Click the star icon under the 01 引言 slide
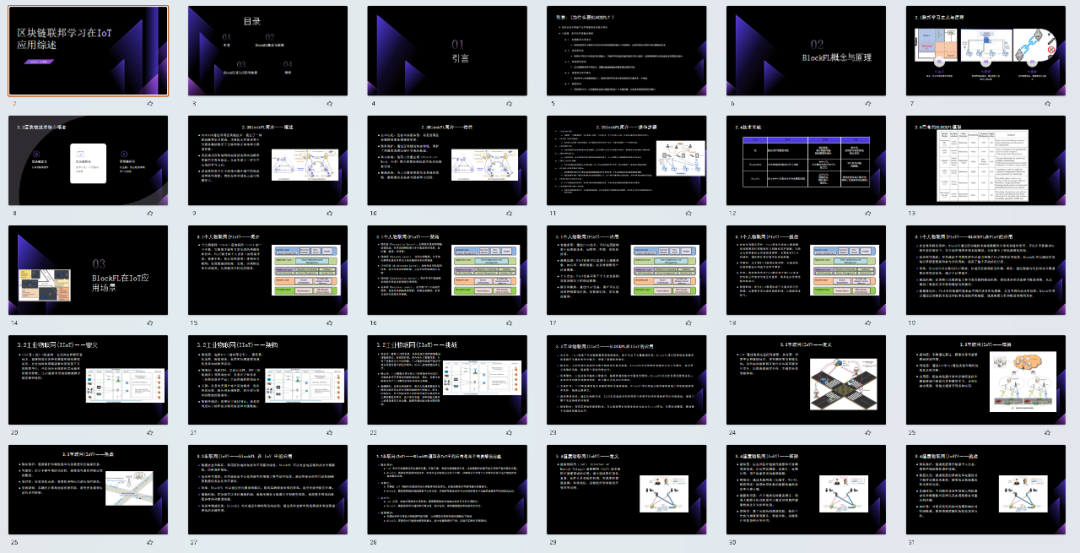This screenshot has height=553, width=1080. [508, 102]
